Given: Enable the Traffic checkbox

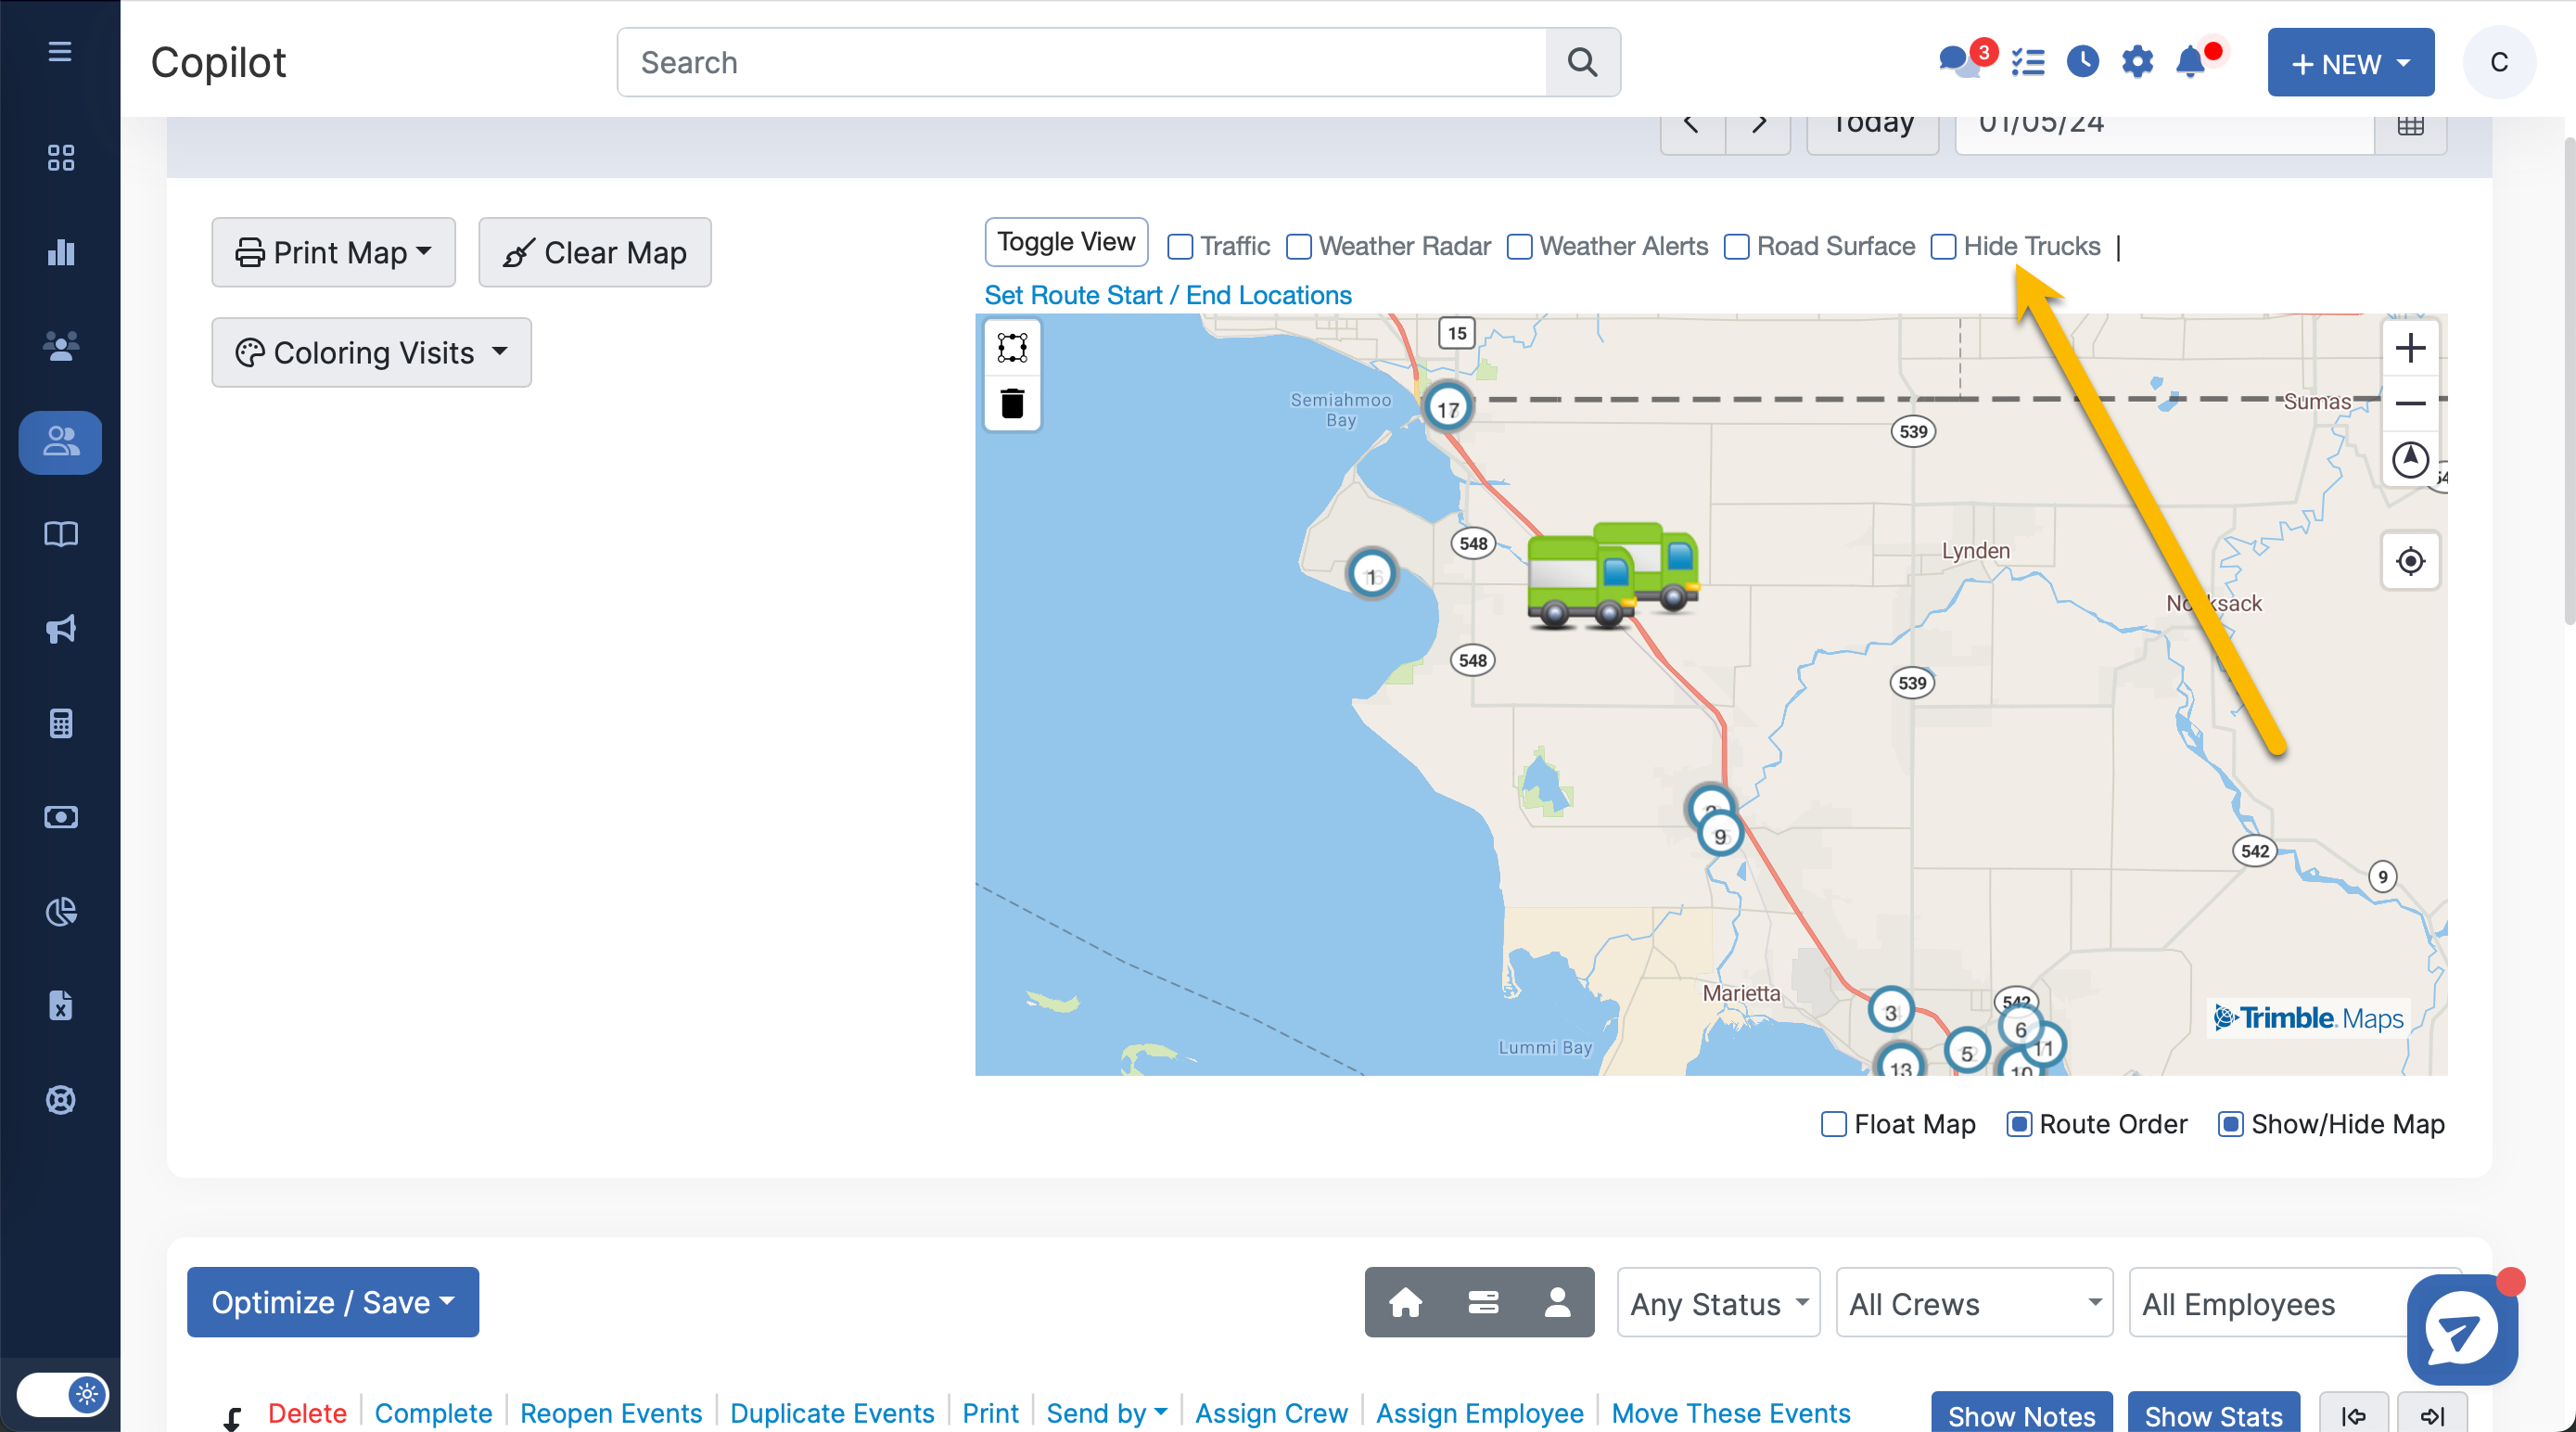Looking at the screenshot, I should [x=1180, y=246].
